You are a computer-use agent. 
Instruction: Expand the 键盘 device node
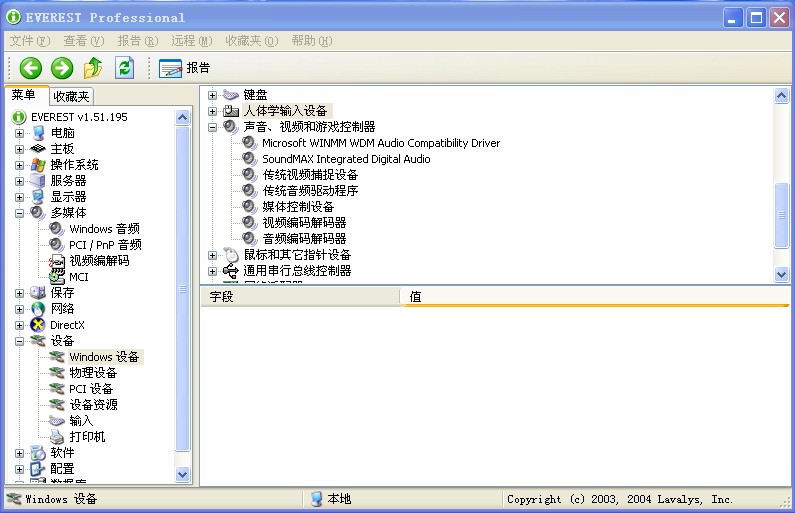coord(212,95)
